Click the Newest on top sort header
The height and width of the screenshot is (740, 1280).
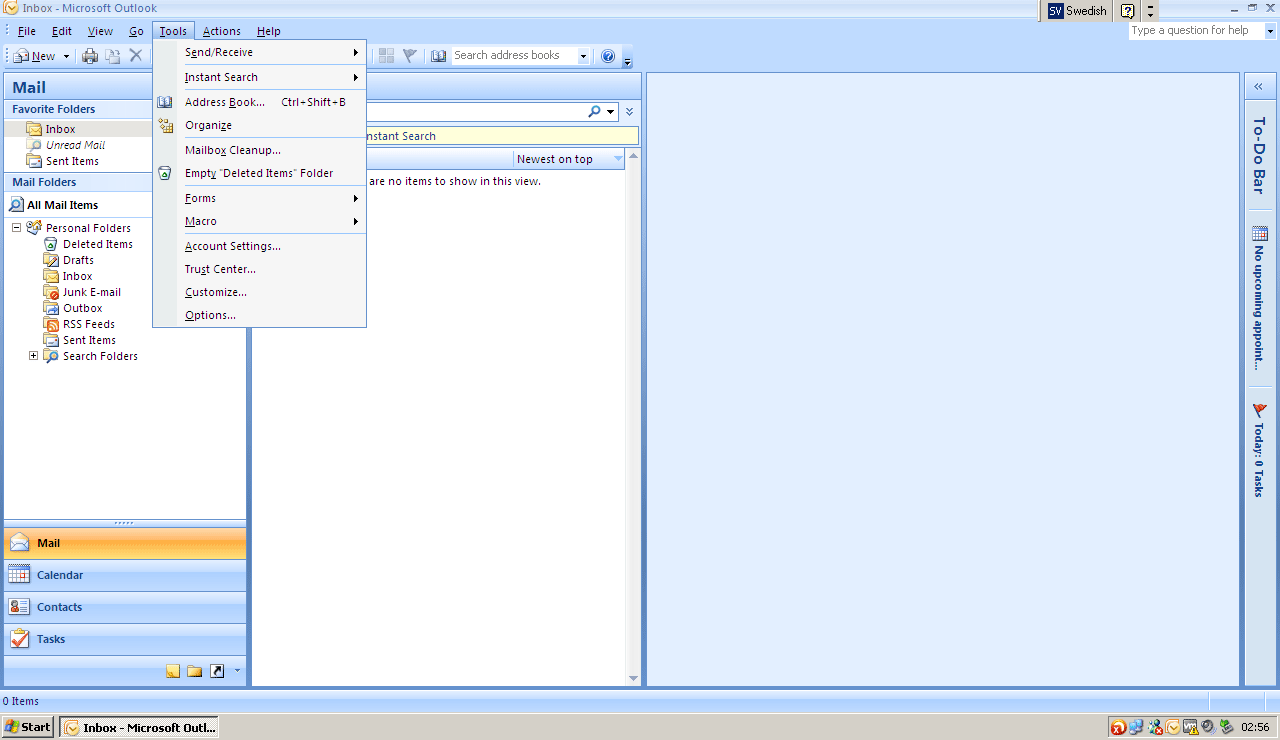point(569,159)
